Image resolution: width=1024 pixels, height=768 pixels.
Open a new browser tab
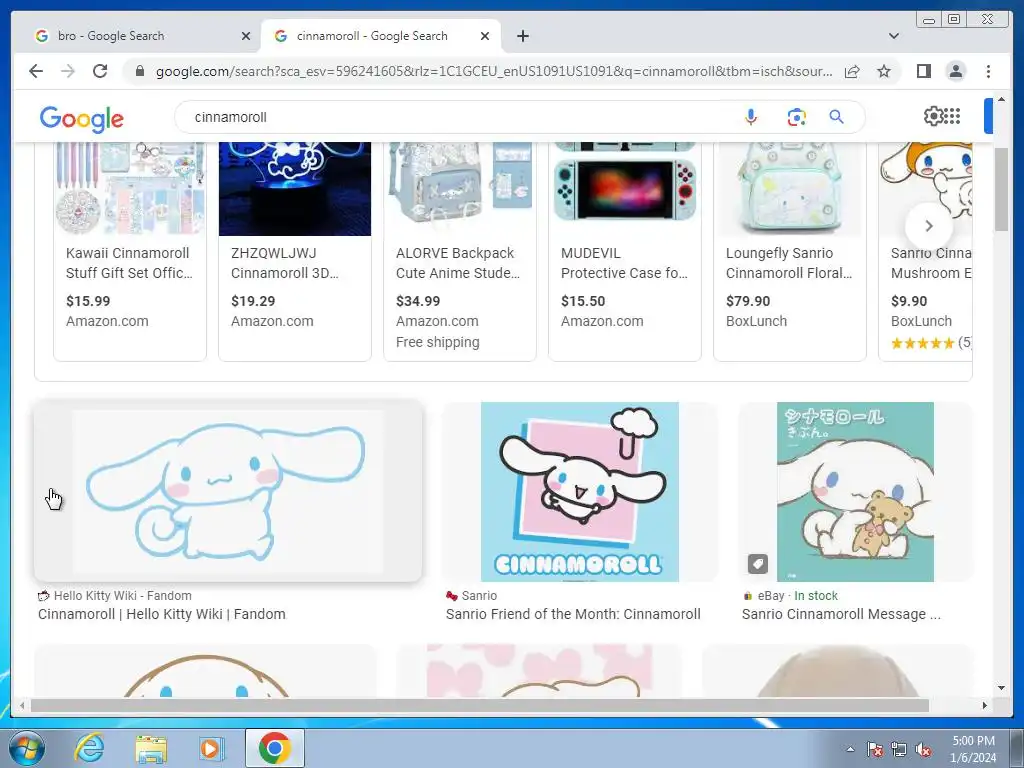click(x=522, y=36)
